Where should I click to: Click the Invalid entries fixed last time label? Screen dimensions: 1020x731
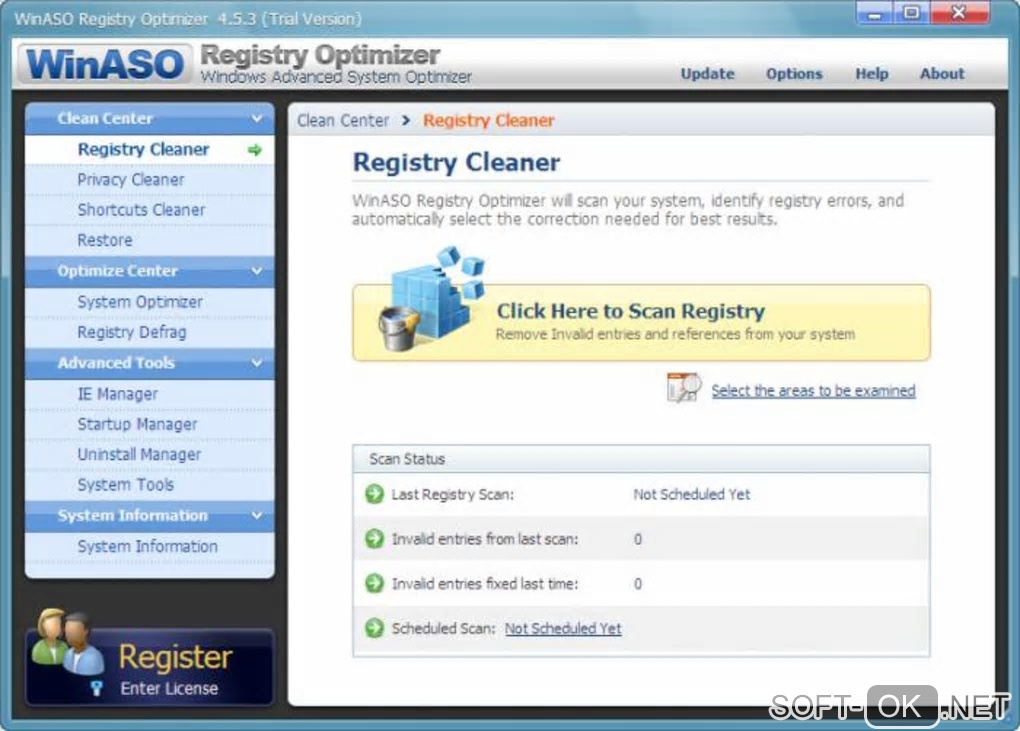(485, 584)
